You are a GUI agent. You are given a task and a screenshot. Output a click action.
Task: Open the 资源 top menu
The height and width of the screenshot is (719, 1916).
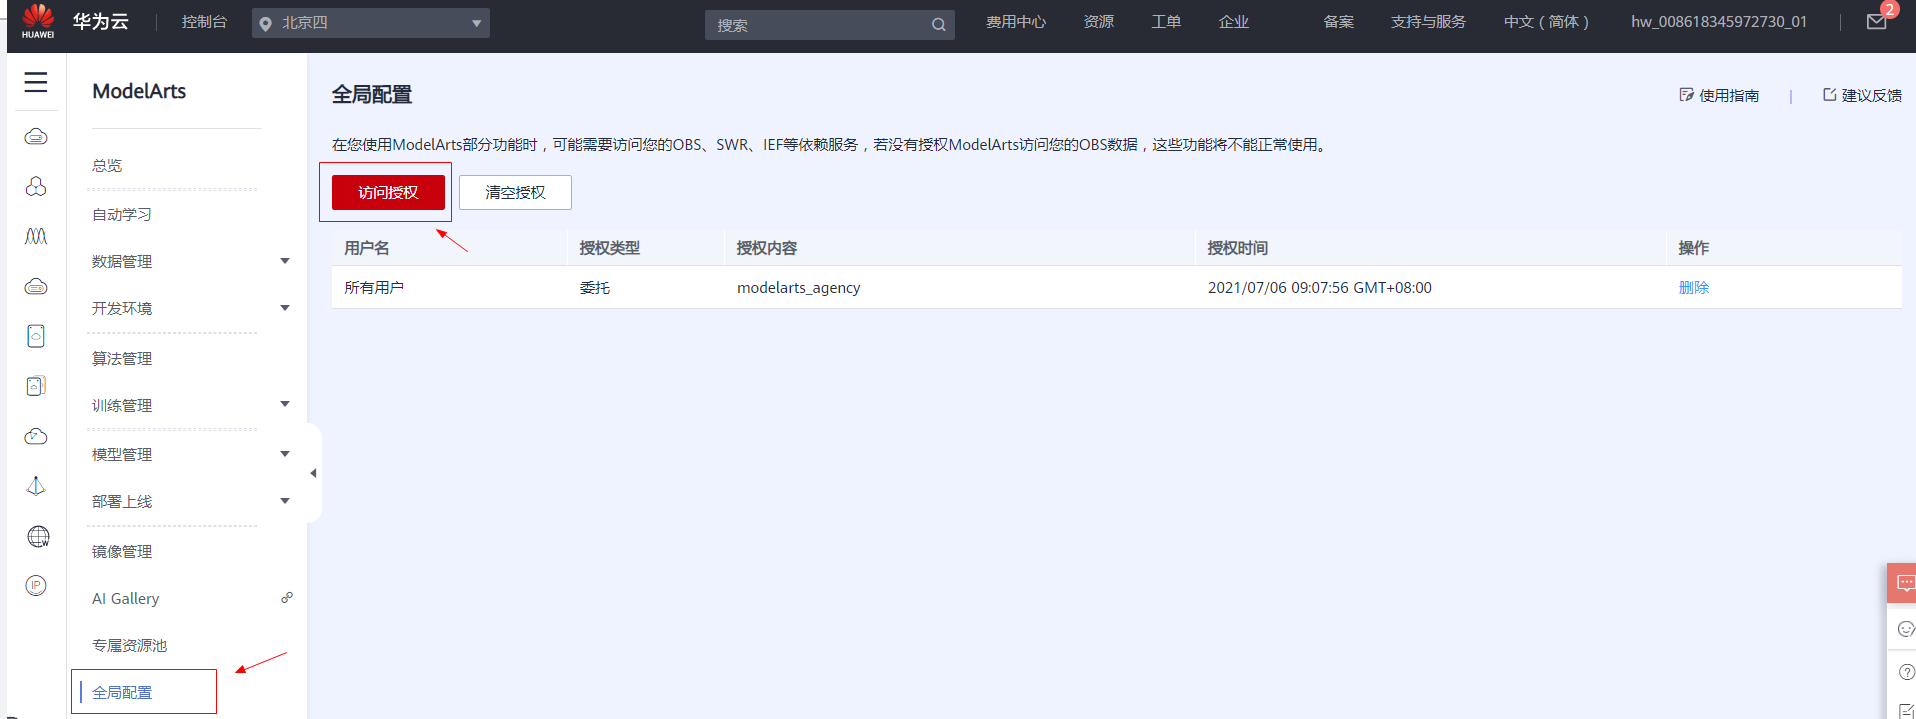click(x=1098, y=22)
